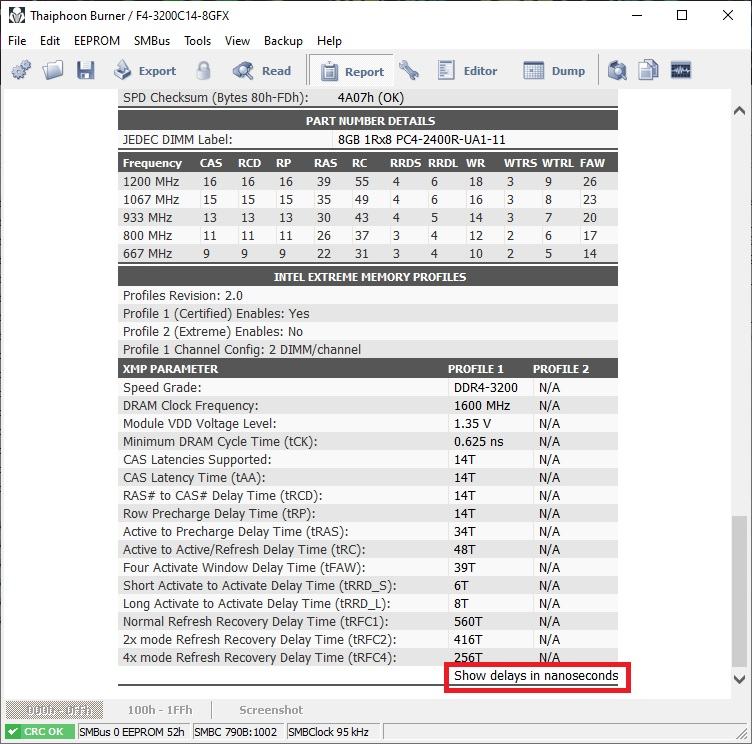Viewport: 752px width, 744px height.
Task: Click the wrench tools icon
Action: [x=409, y=71]
